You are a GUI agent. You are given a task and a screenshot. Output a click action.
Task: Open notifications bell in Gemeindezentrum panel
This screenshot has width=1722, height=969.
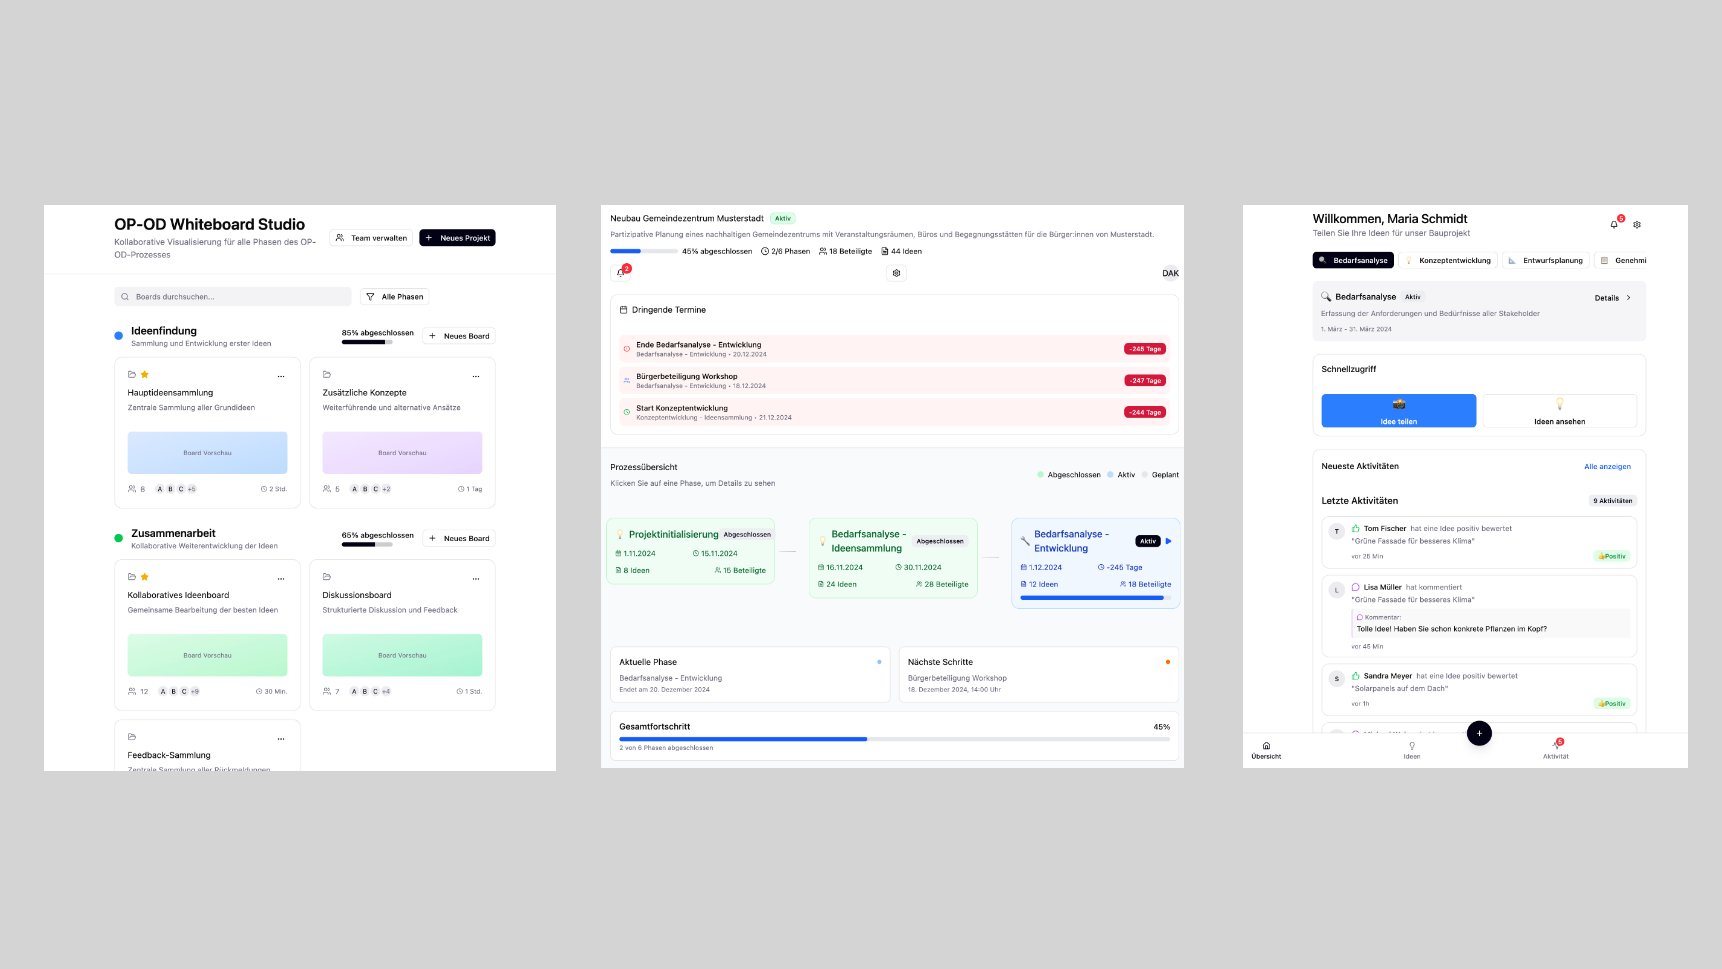coord(621,272)
